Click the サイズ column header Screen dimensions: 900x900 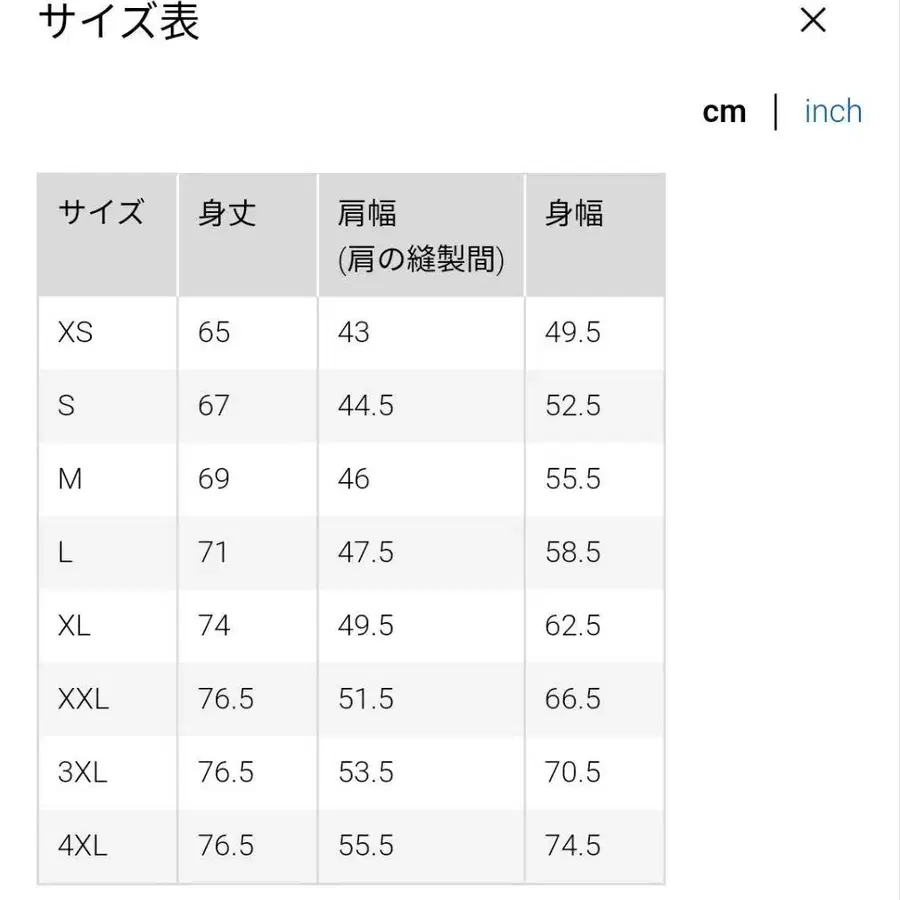point(101,213)
